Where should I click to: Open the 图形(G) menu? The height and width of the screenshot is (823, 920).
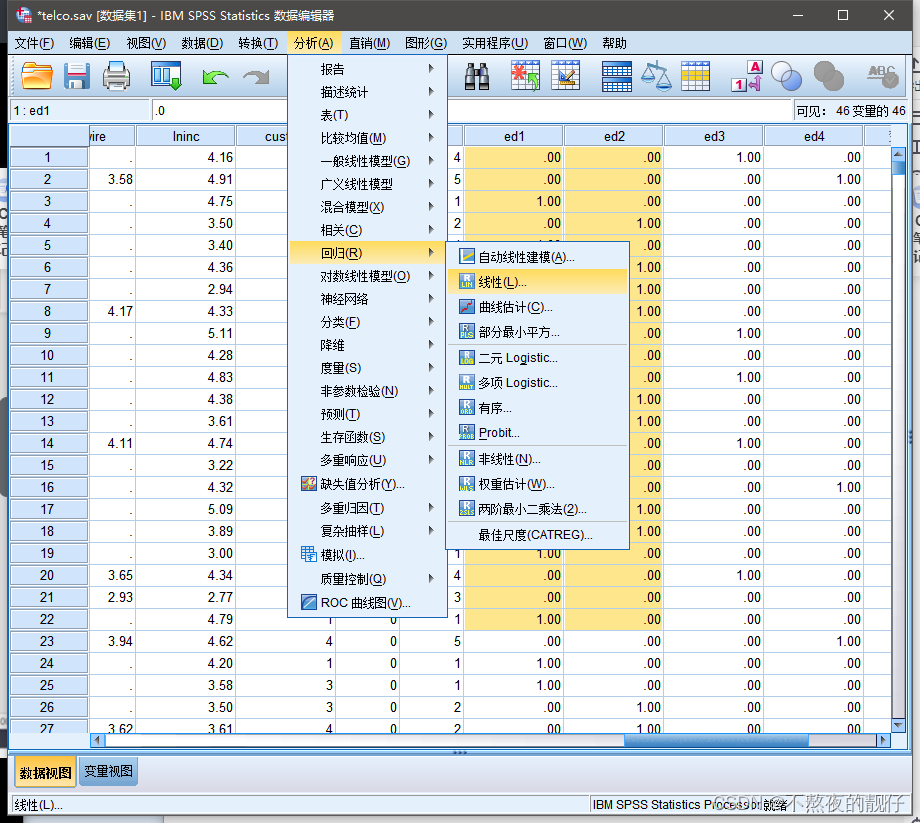(426, 43)
